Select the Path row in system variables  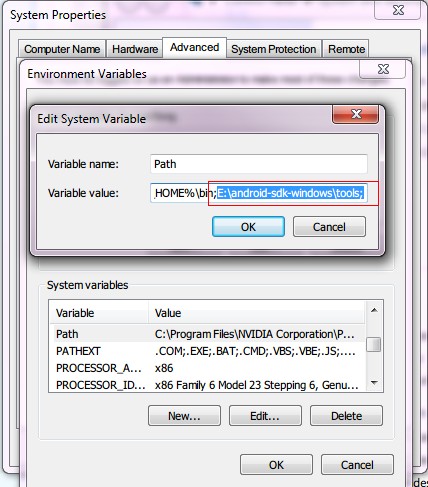(207, 334)
